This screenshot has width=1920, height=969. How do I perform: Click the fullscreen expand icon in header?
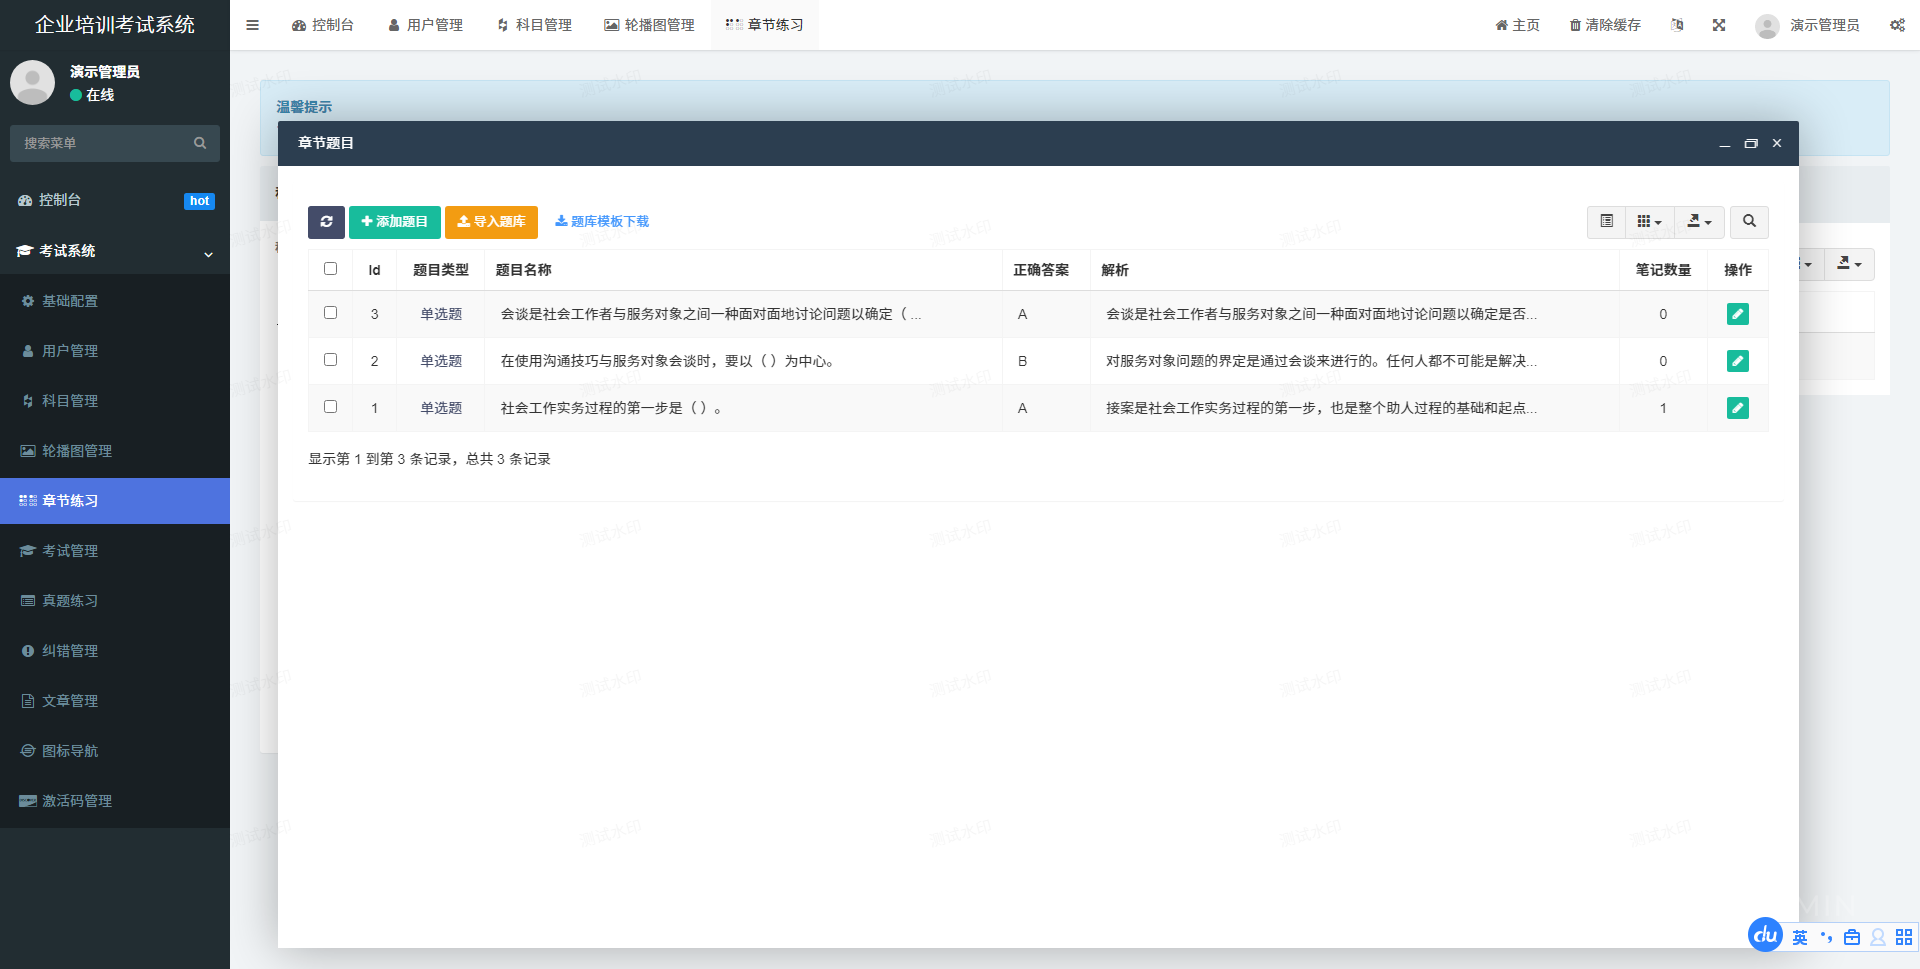[x=1718, y=25]
